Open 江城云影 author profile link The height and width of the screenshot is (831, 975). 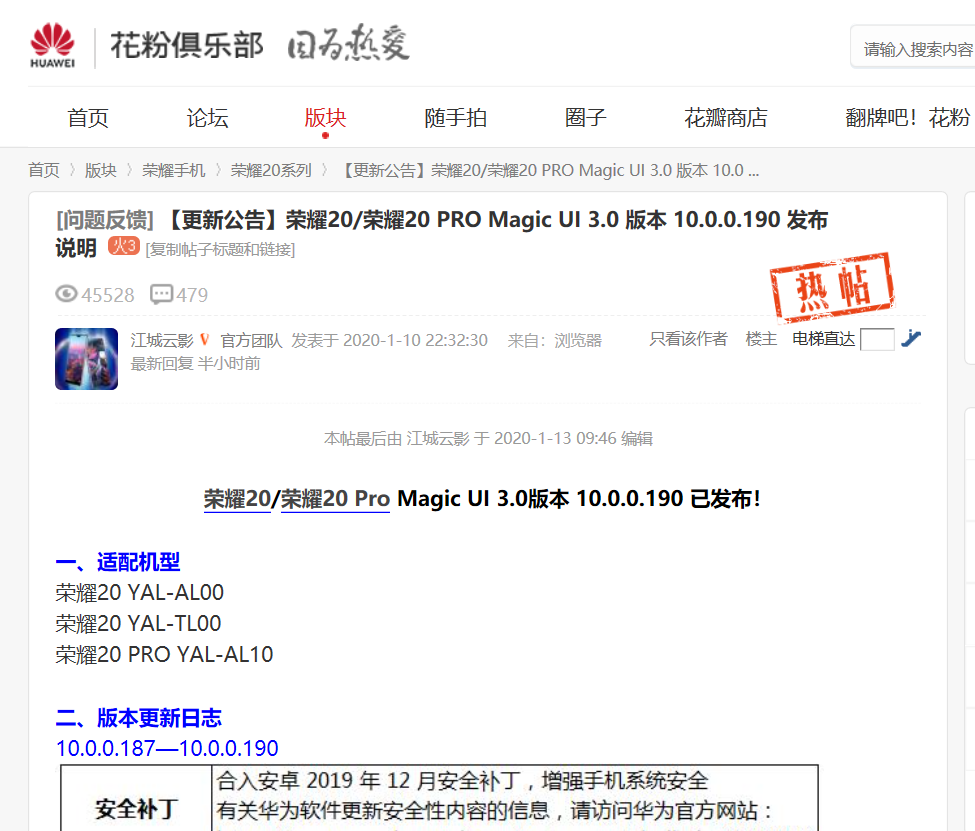point(162,340)
